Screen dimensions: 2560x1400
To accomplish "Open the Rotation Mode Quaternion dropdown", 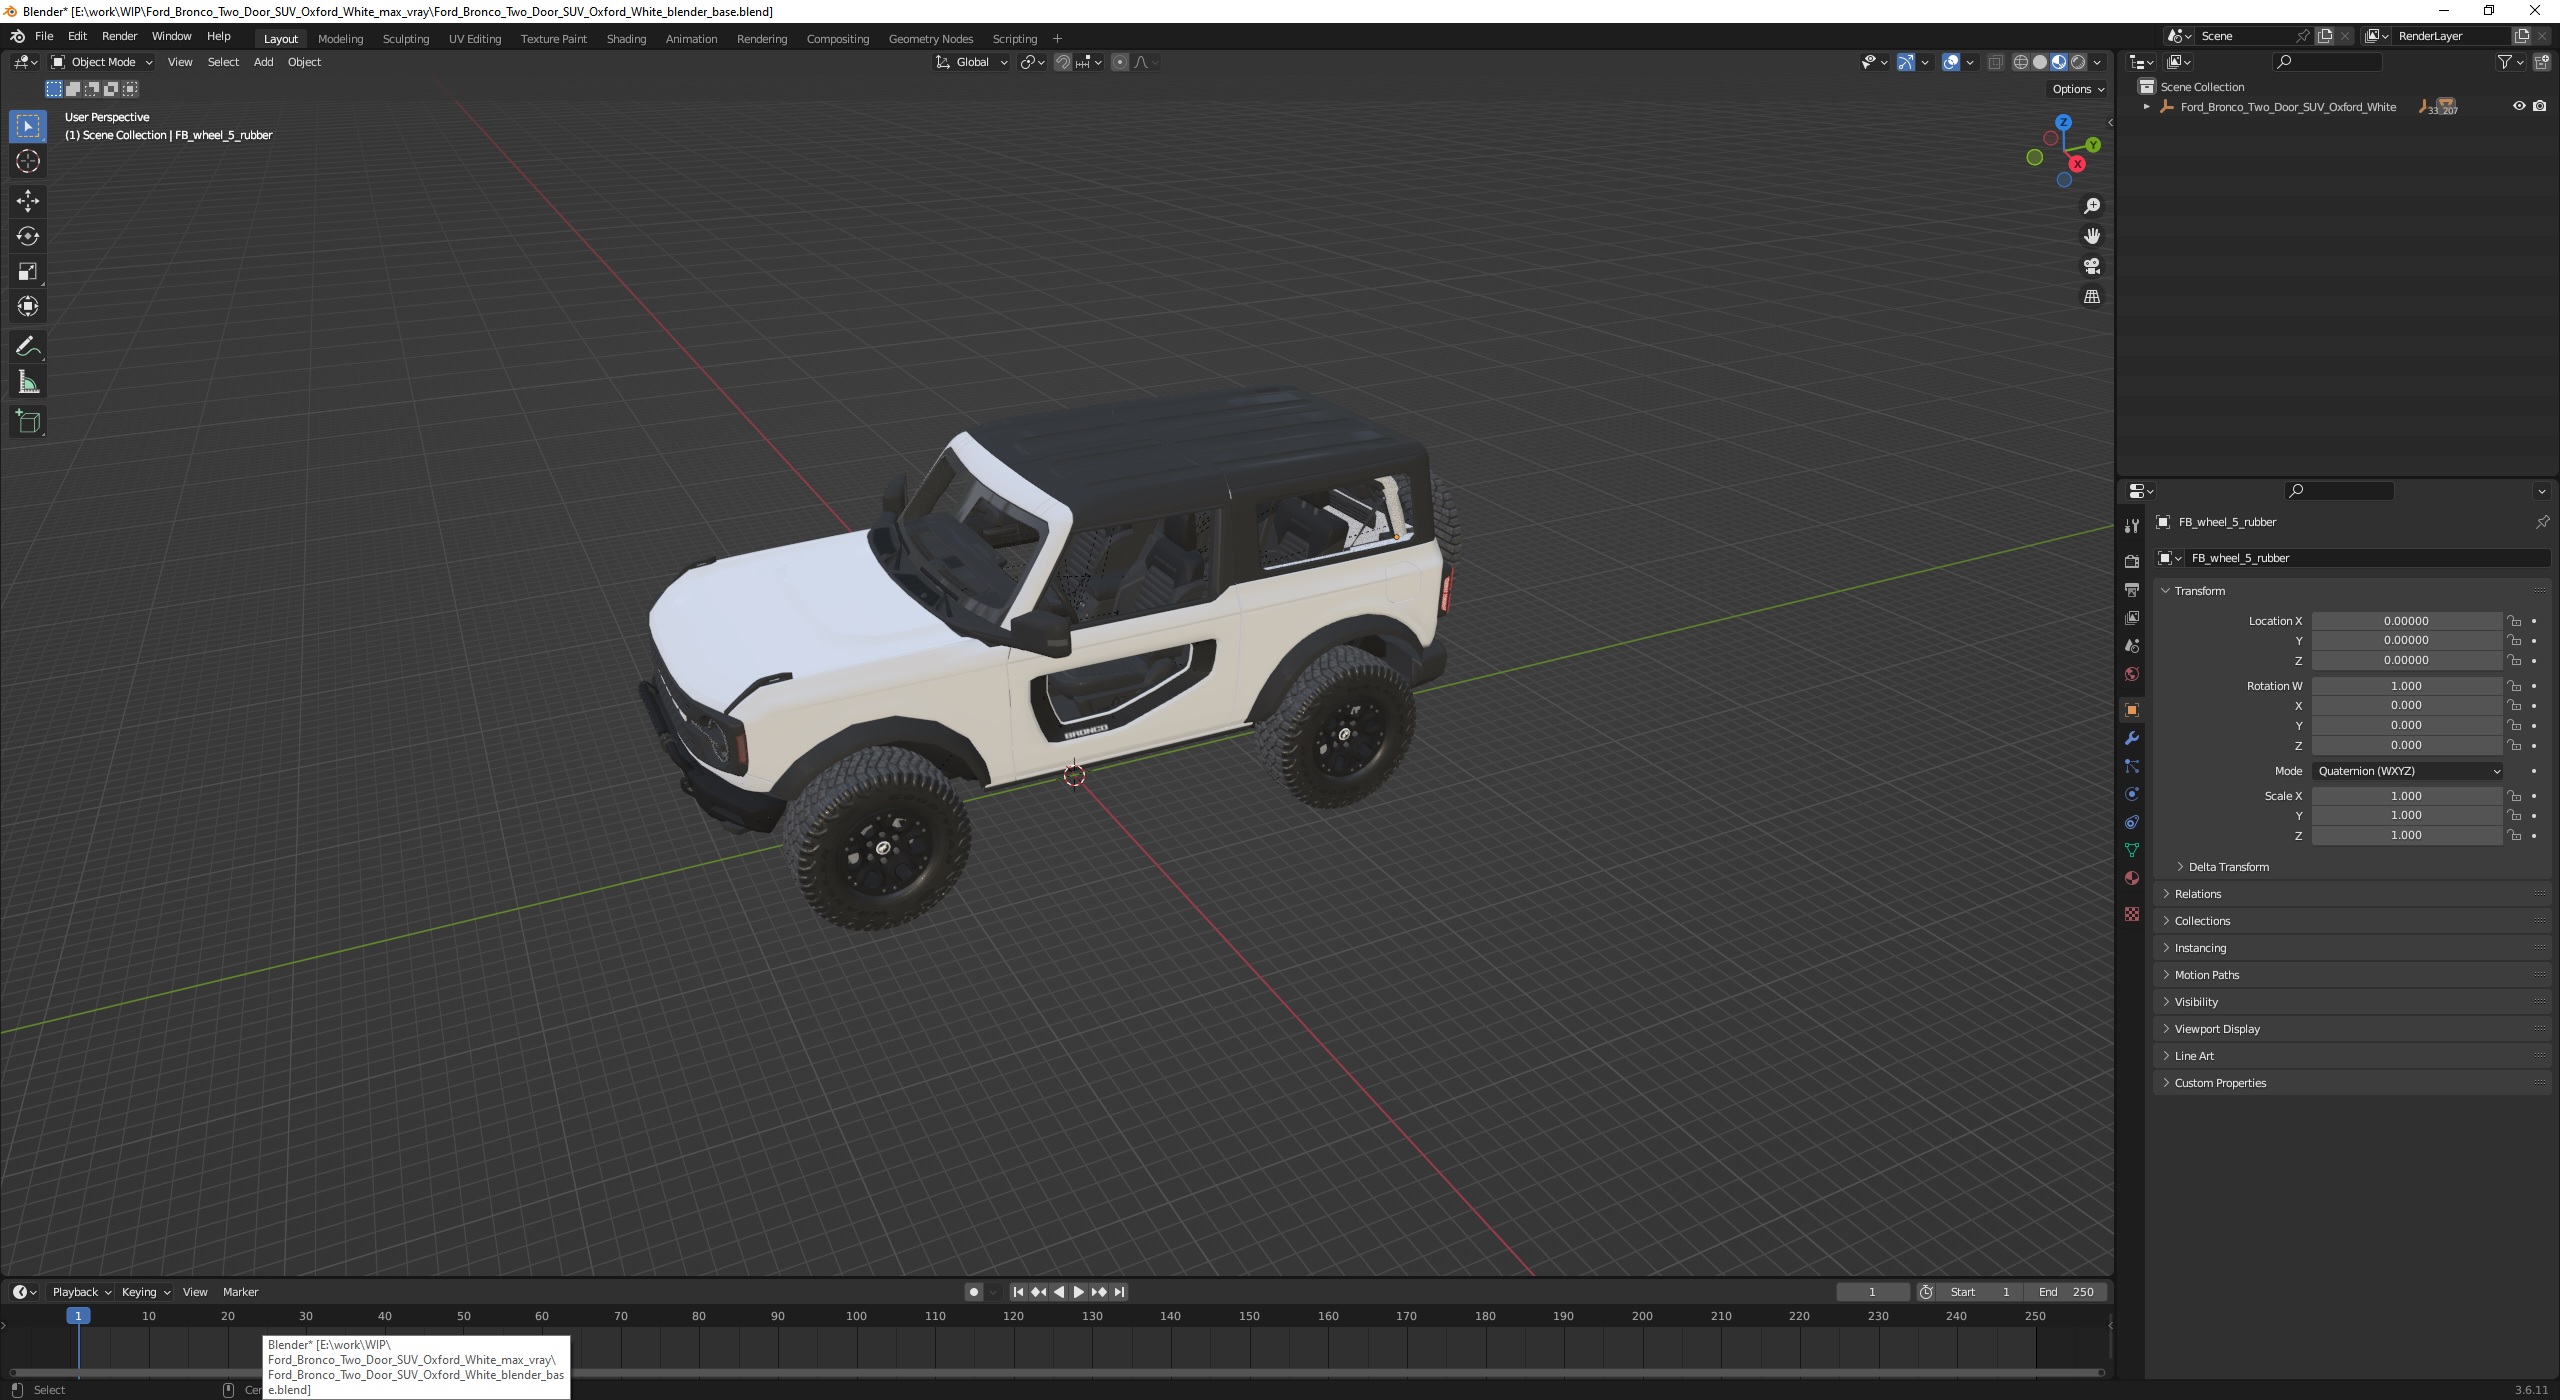I will (2407, 771).
